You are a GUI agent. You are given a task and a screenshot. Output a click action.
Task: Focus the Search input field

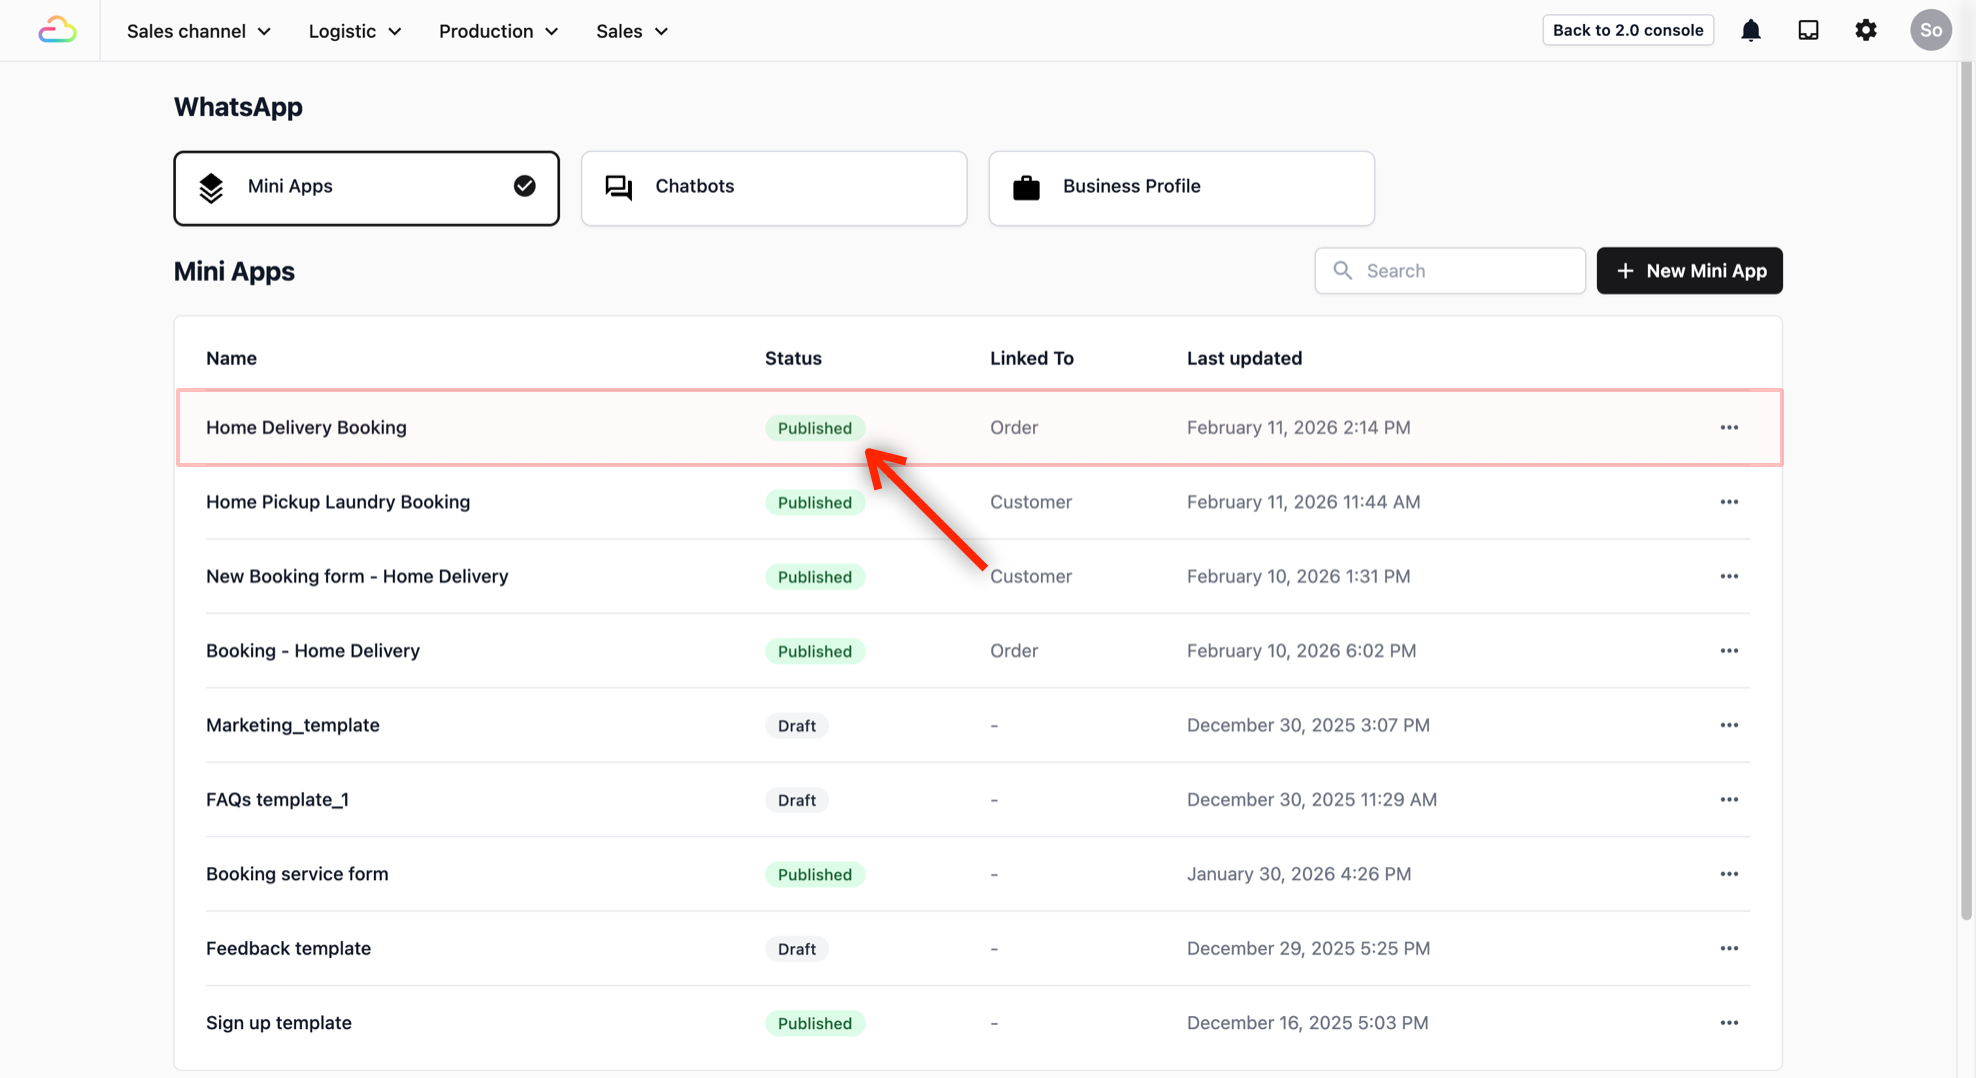coord(1450,271)
